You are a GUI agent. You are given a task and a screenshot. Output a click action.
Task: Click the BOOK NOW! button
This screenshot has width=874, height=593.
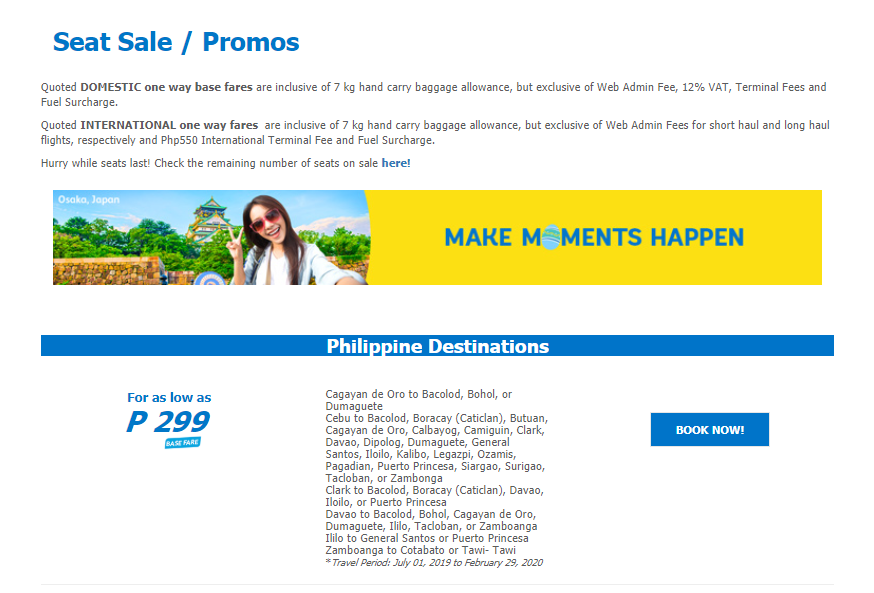pyautogui.click(x=710, y=430)
